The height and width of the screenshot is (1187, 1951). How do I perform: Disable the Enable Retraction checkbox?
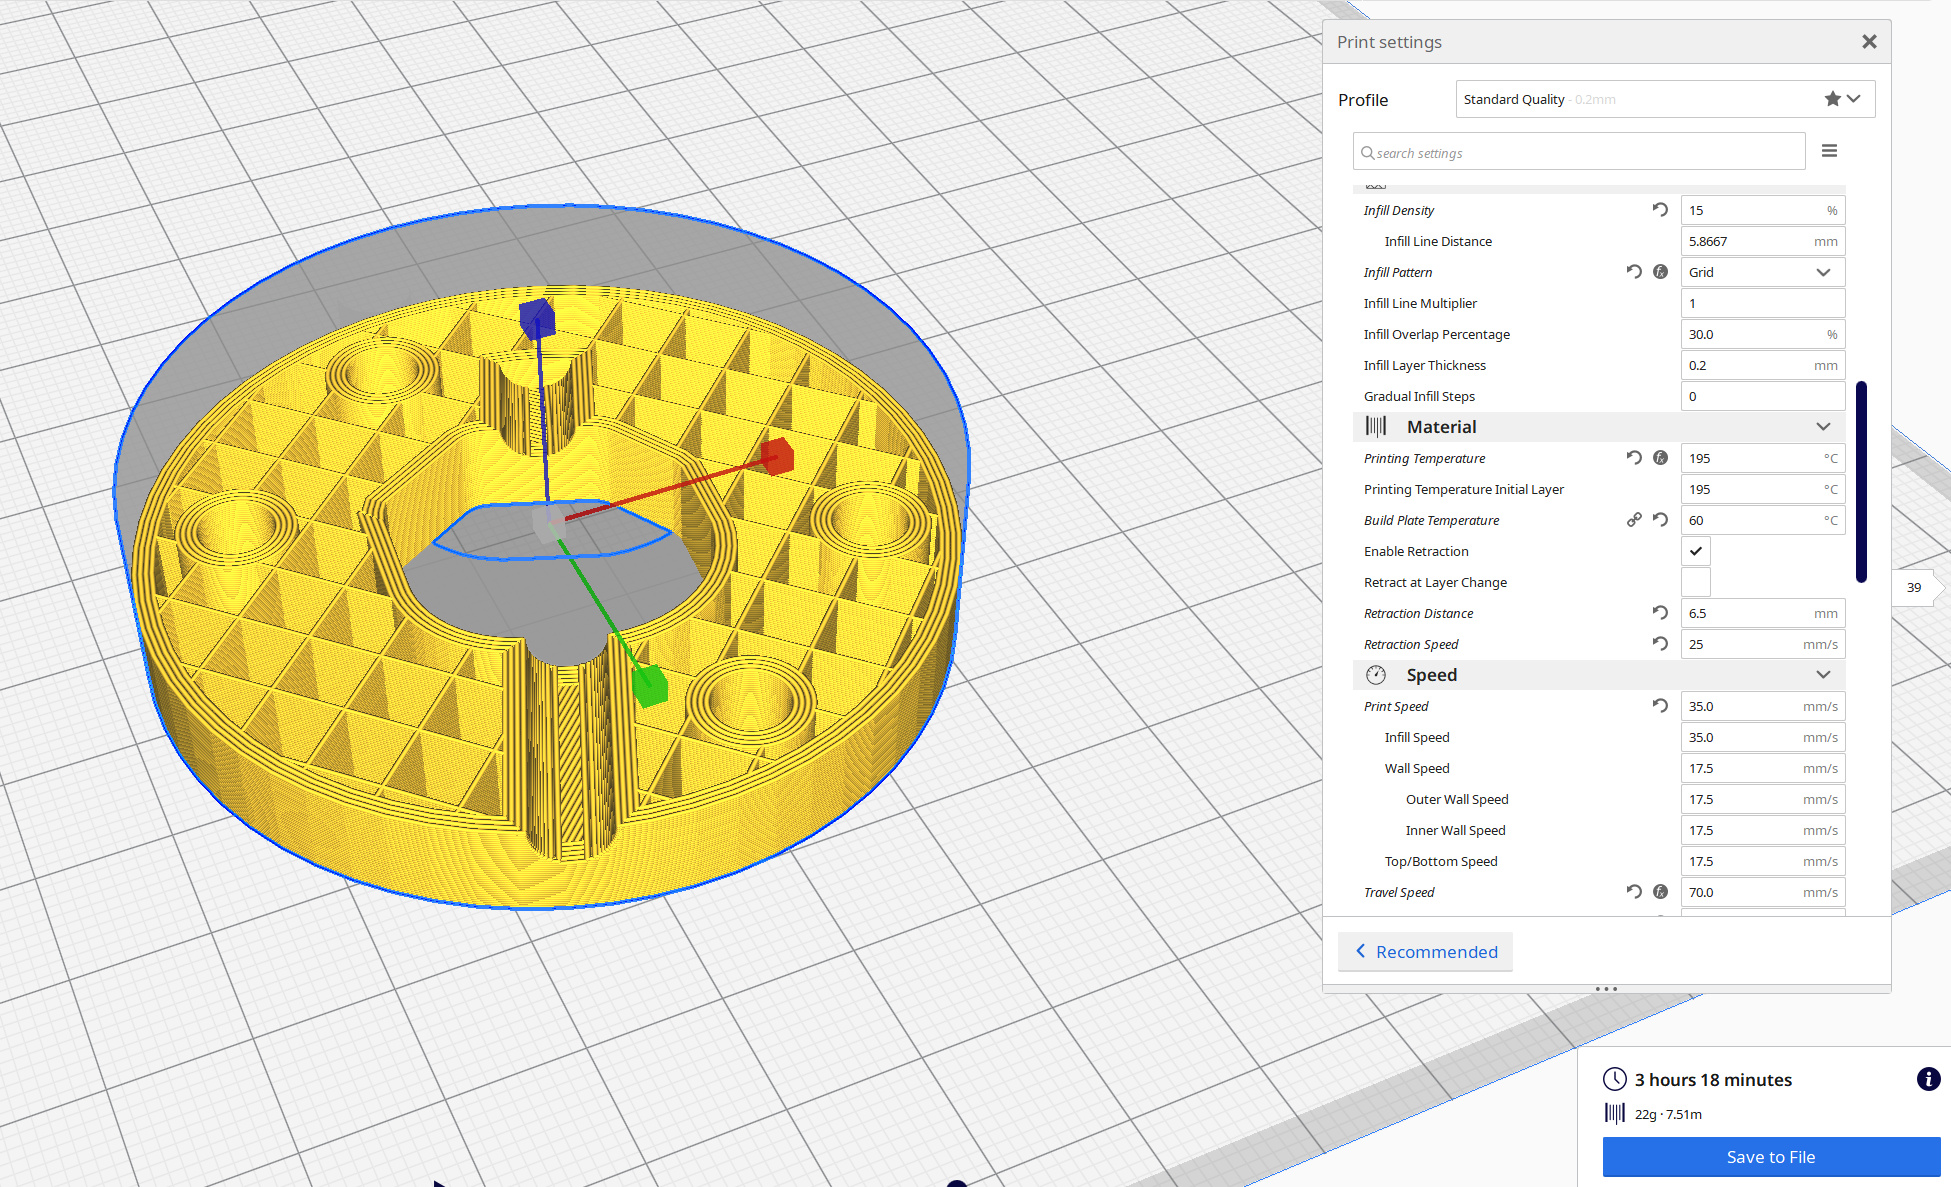click(1696, 551)
